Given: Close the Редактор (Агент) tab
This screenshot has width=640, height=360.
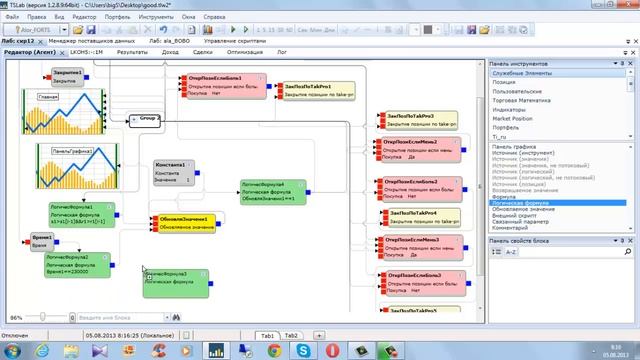Looking at the screenshot, I should point(62,53).
